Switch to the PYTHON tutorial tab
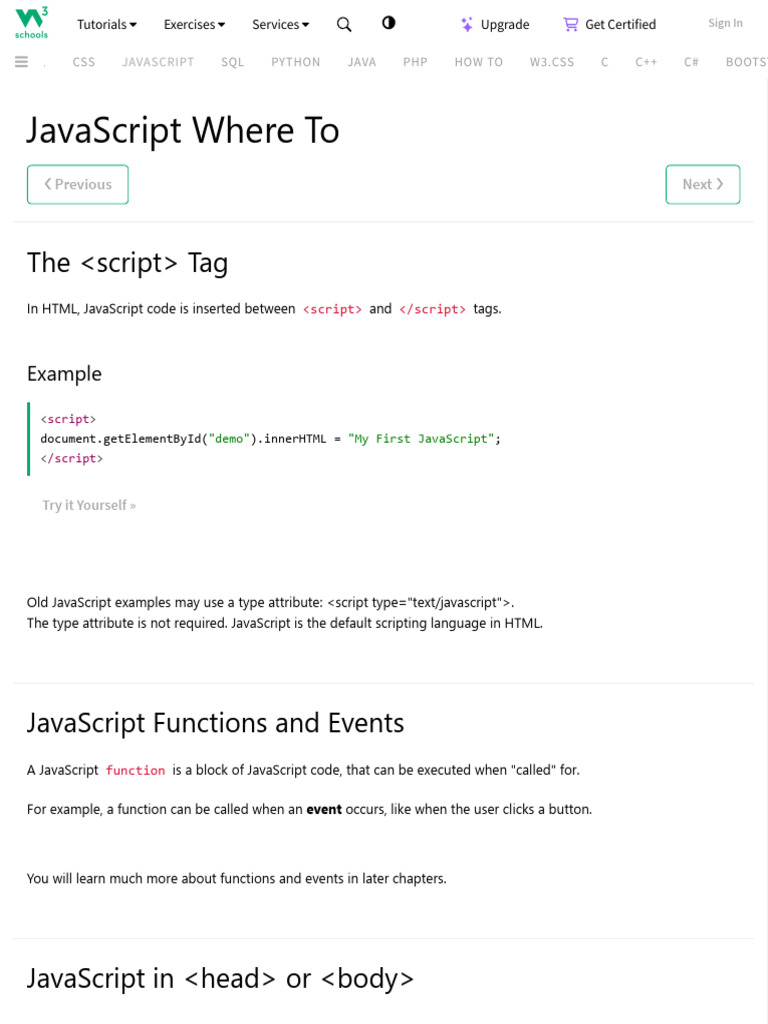The height and width of the screenshot is (1024, 768). pos(296,62)
